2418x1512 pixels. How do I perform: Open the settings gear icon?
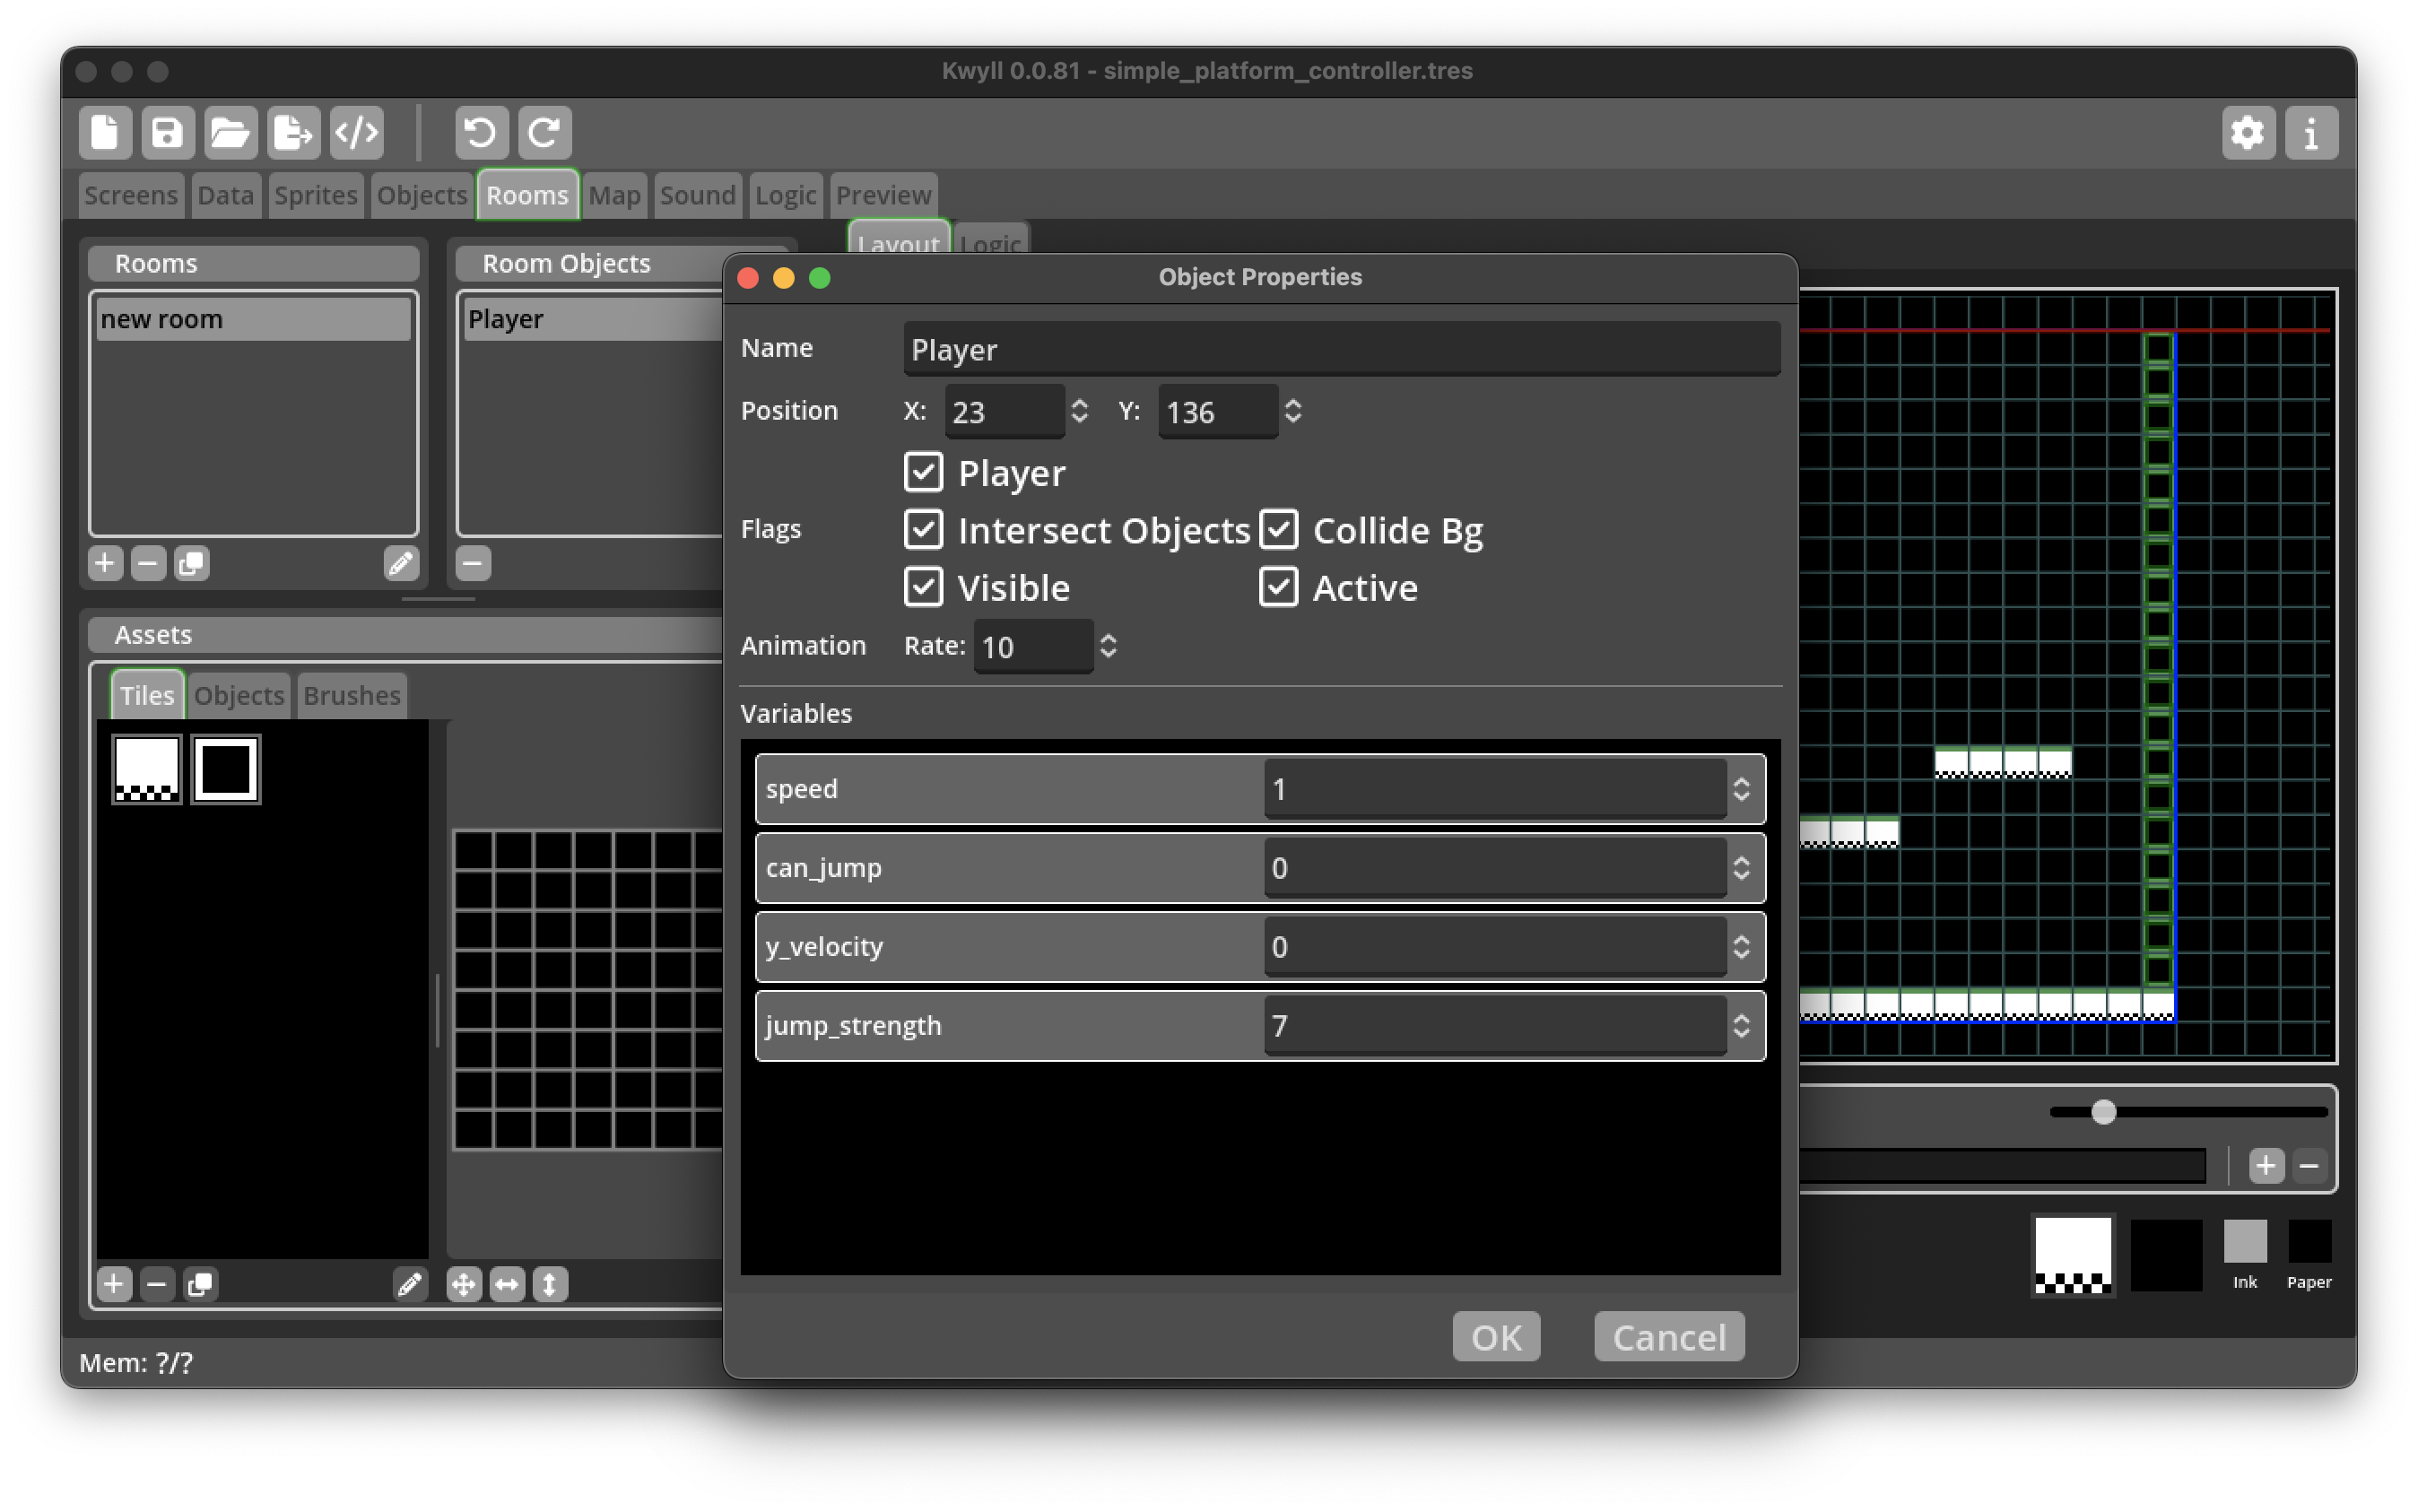(x=2247, y=132)
